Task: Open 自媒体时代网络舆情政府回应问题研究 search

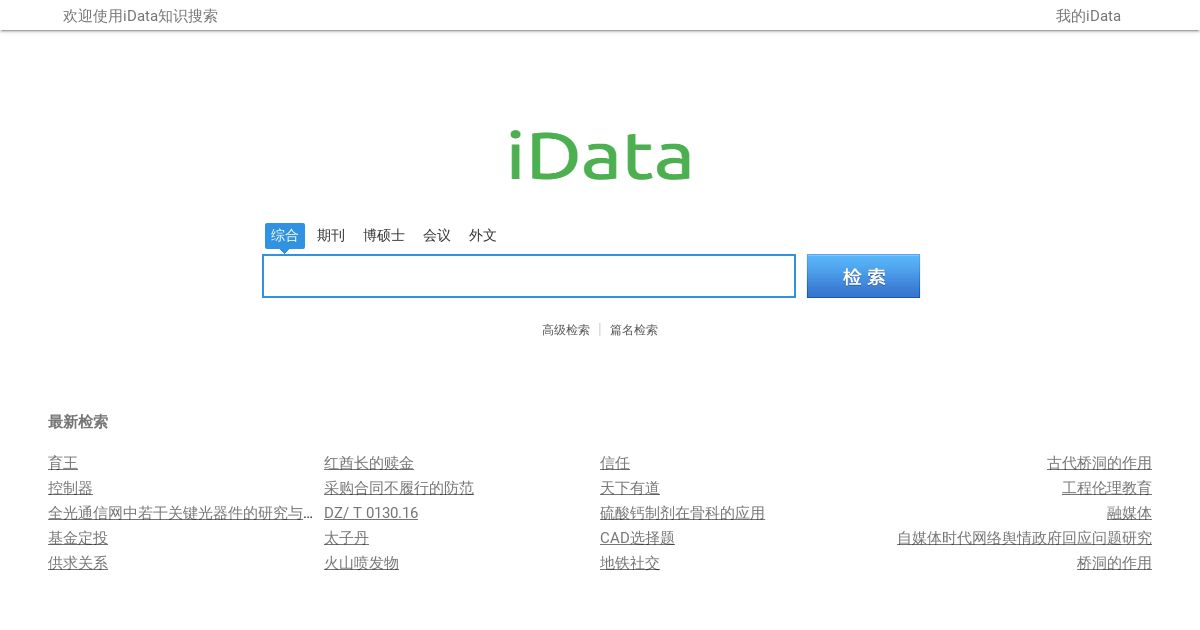Action: pyautogui.click(x=1024, y=538)
